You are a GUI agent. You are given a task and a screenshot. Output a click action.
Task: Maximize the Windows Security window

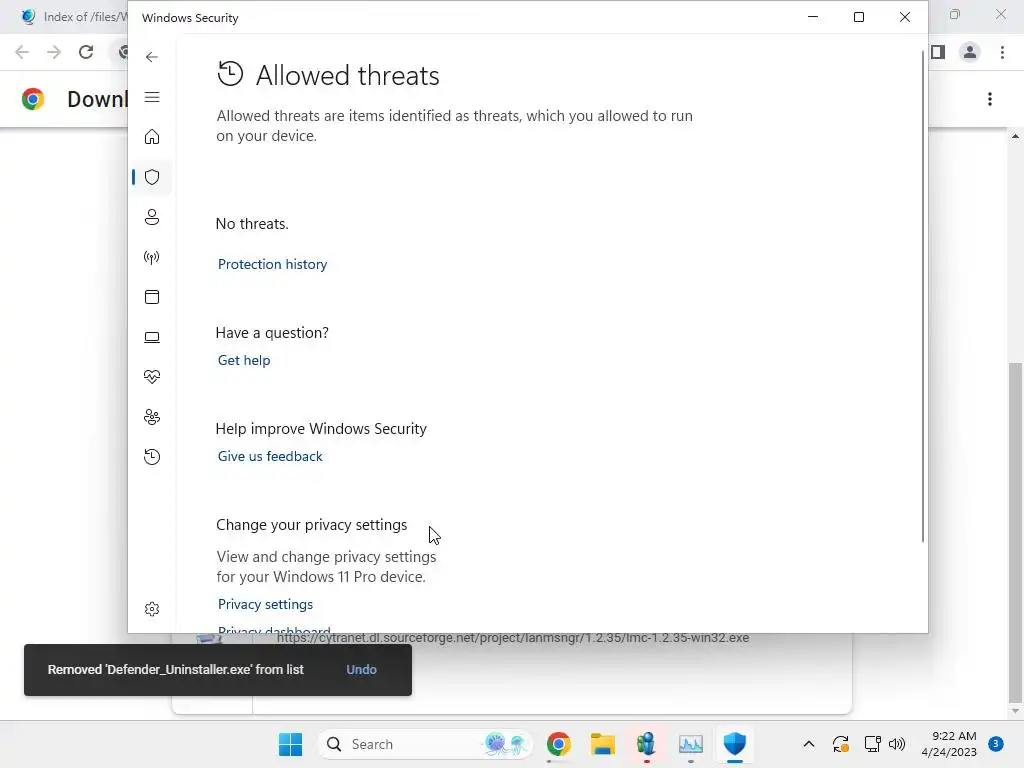[x=859, y=17]
